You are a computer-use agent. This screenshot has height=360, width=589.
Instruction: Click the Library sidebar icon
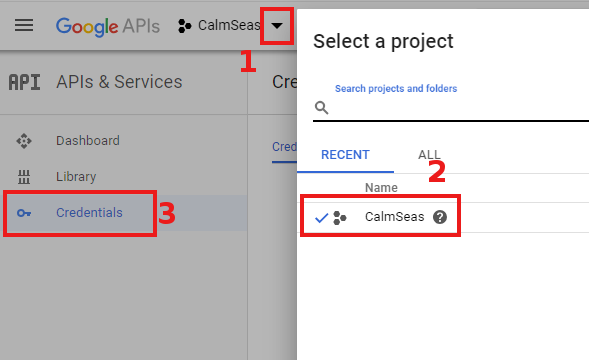click(x=24, y=177)
